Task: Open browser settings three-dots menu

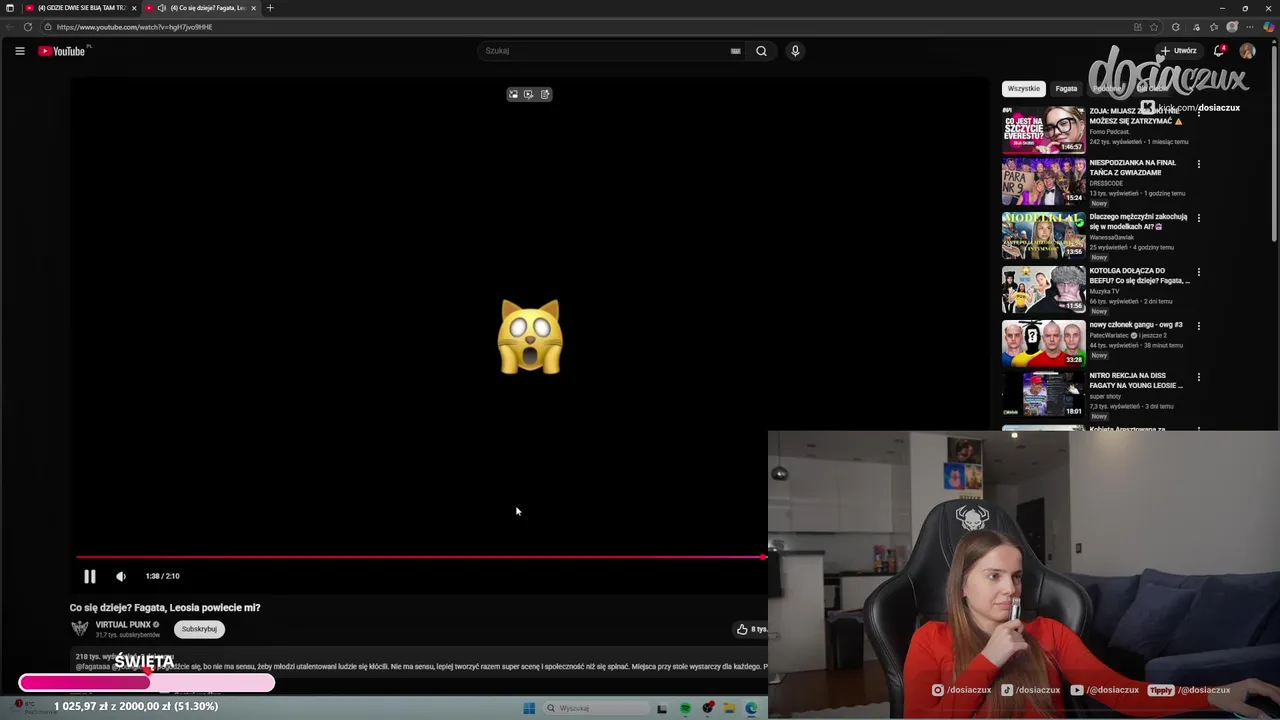Action: (1249, 27)
